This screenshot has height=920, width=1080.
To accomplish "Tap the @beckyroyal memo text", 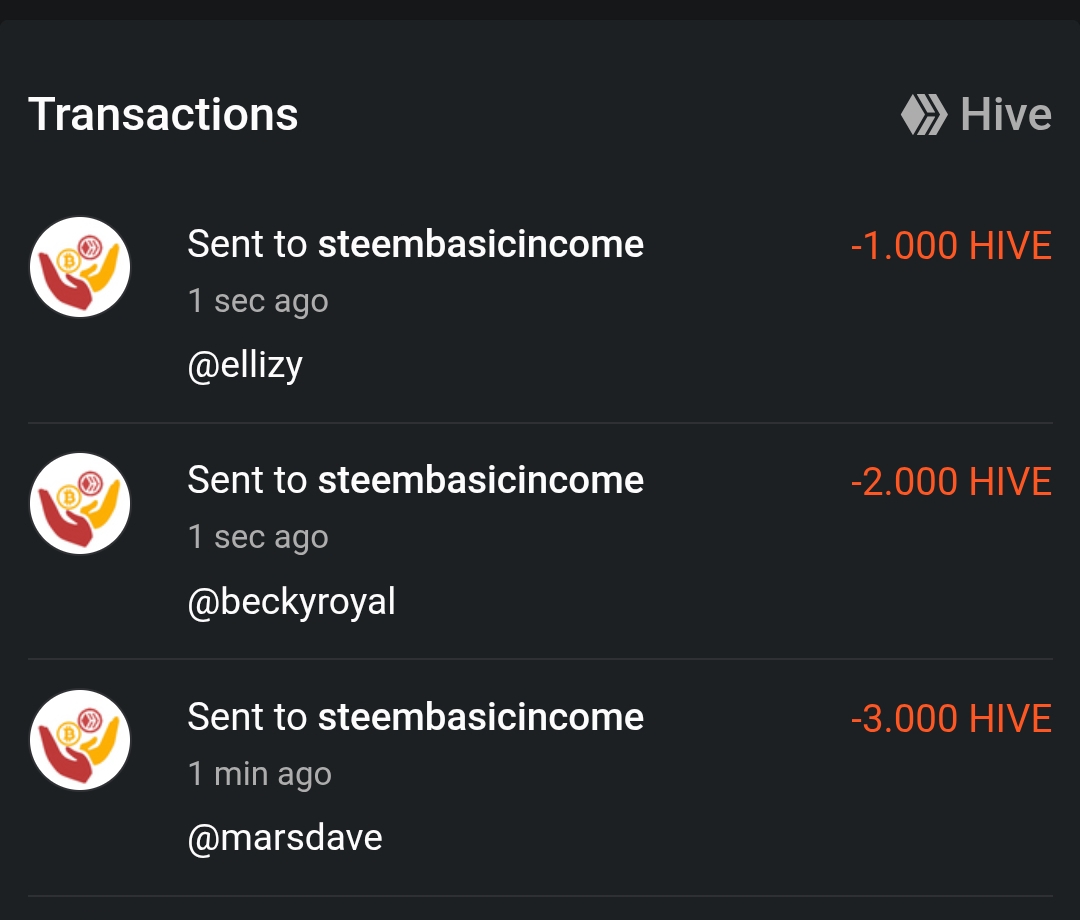I will point(291,602).
